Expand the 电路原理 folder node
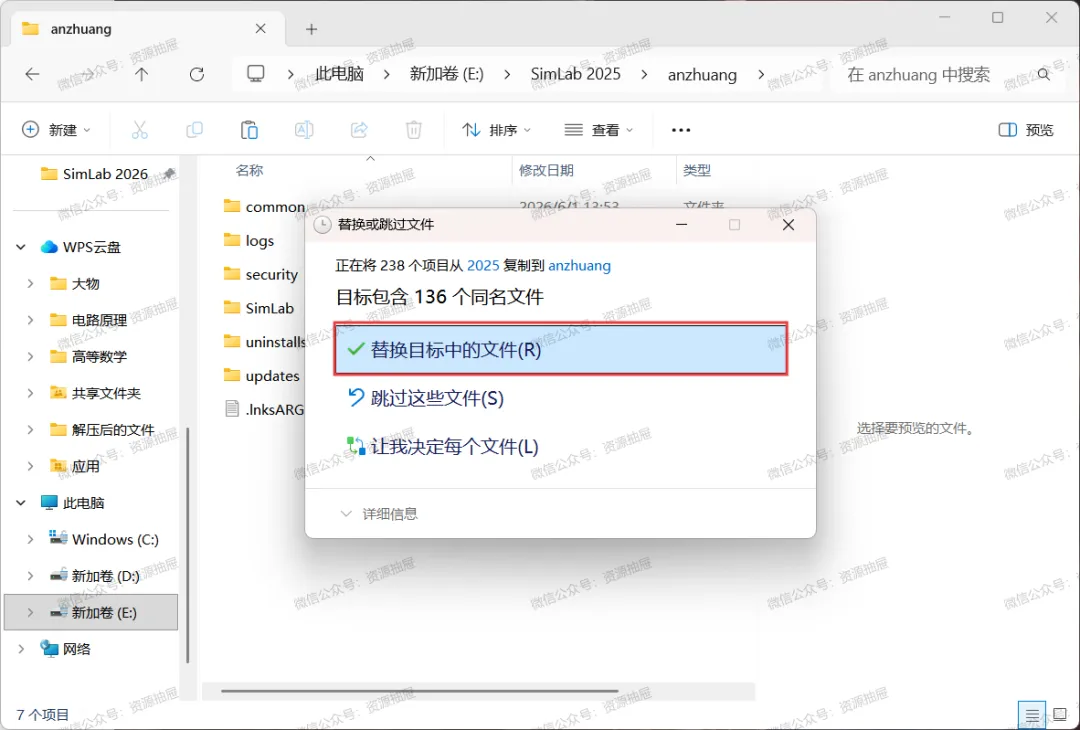This screenshot has width=1080, height=730. pyautogui.click(x=30, y=320)
